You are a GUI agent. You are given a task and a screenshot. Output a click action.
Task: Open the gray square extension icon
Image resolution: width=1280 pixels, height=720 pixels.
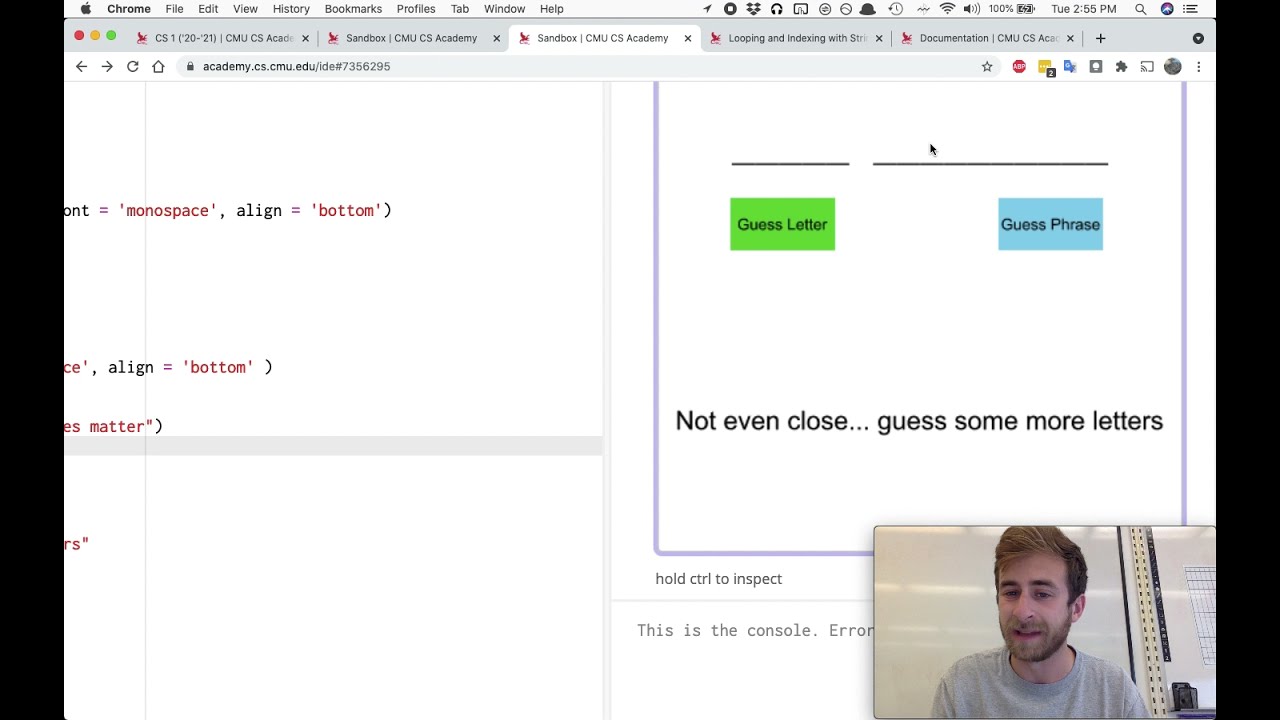1096,66
